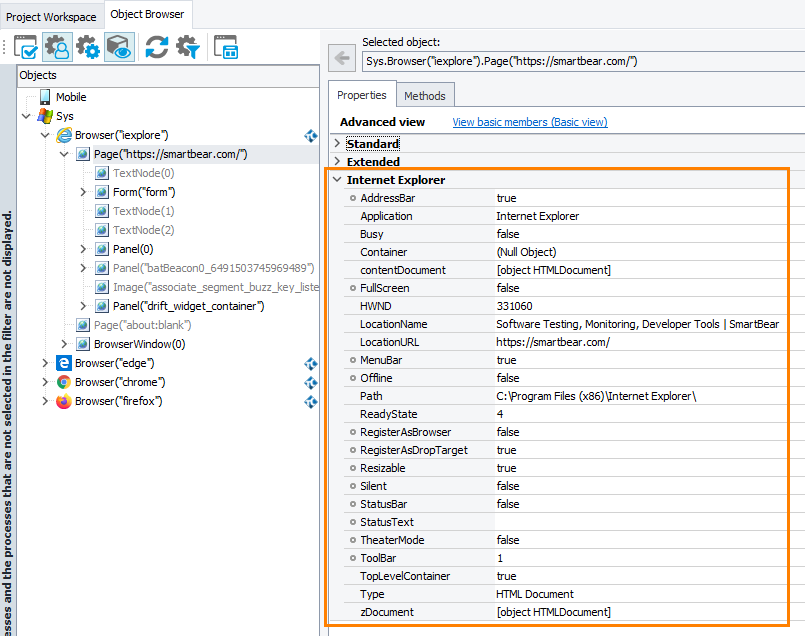The width and height of the screenshot is (805, 636).
Task: Click the Chrome browser icon in tree
Action: 64,382
